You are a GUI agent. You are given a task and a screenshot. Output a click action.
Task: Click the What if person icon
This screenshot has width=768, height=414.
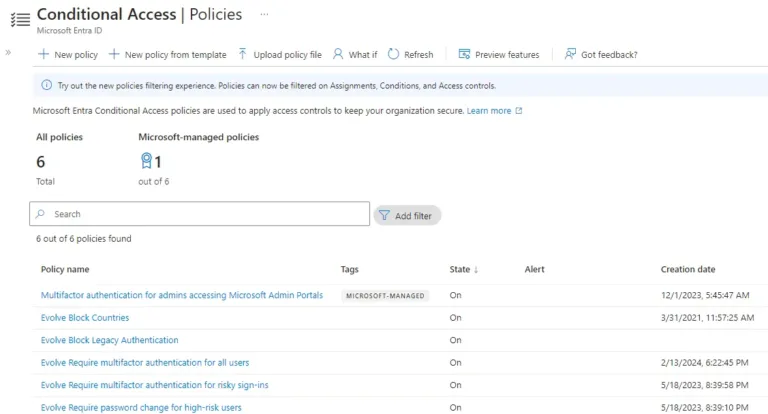pos(338,54)
